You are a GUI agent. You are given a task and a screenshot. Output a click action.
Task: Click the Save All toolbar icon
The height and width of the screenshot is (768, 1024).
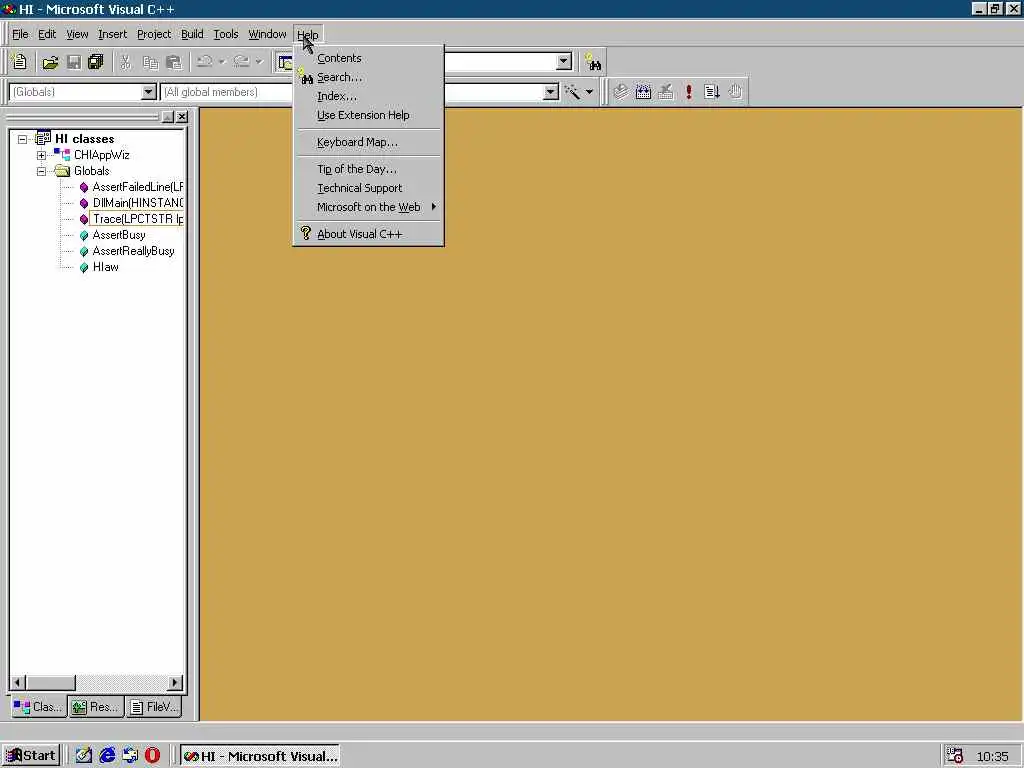pyautogui.click(x=96, y=62)
